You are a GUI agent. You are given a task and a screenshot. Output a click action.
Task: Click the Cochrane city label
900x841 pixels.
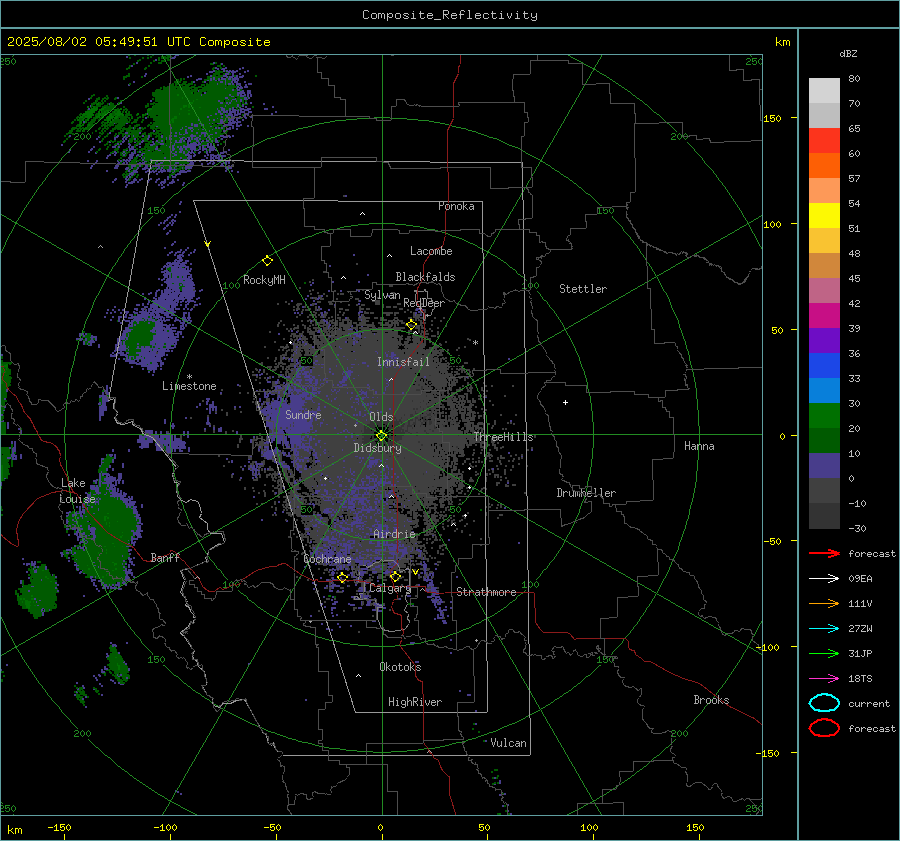click(x=327, y=559)
